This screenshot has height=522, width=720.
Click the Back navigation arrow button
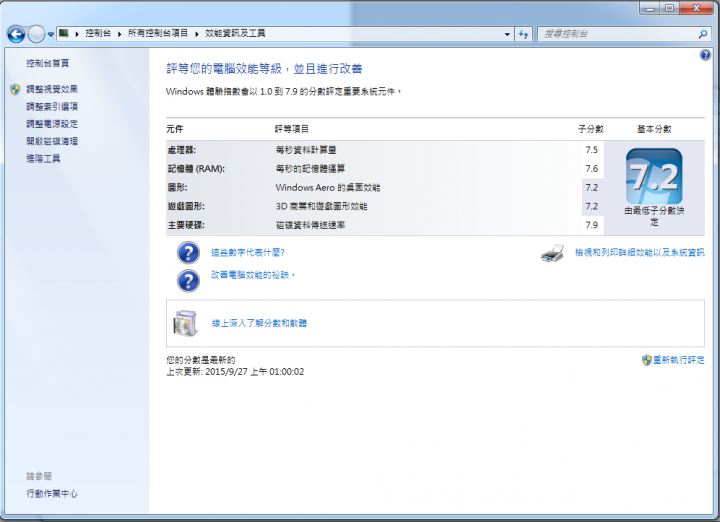[16, 34]
